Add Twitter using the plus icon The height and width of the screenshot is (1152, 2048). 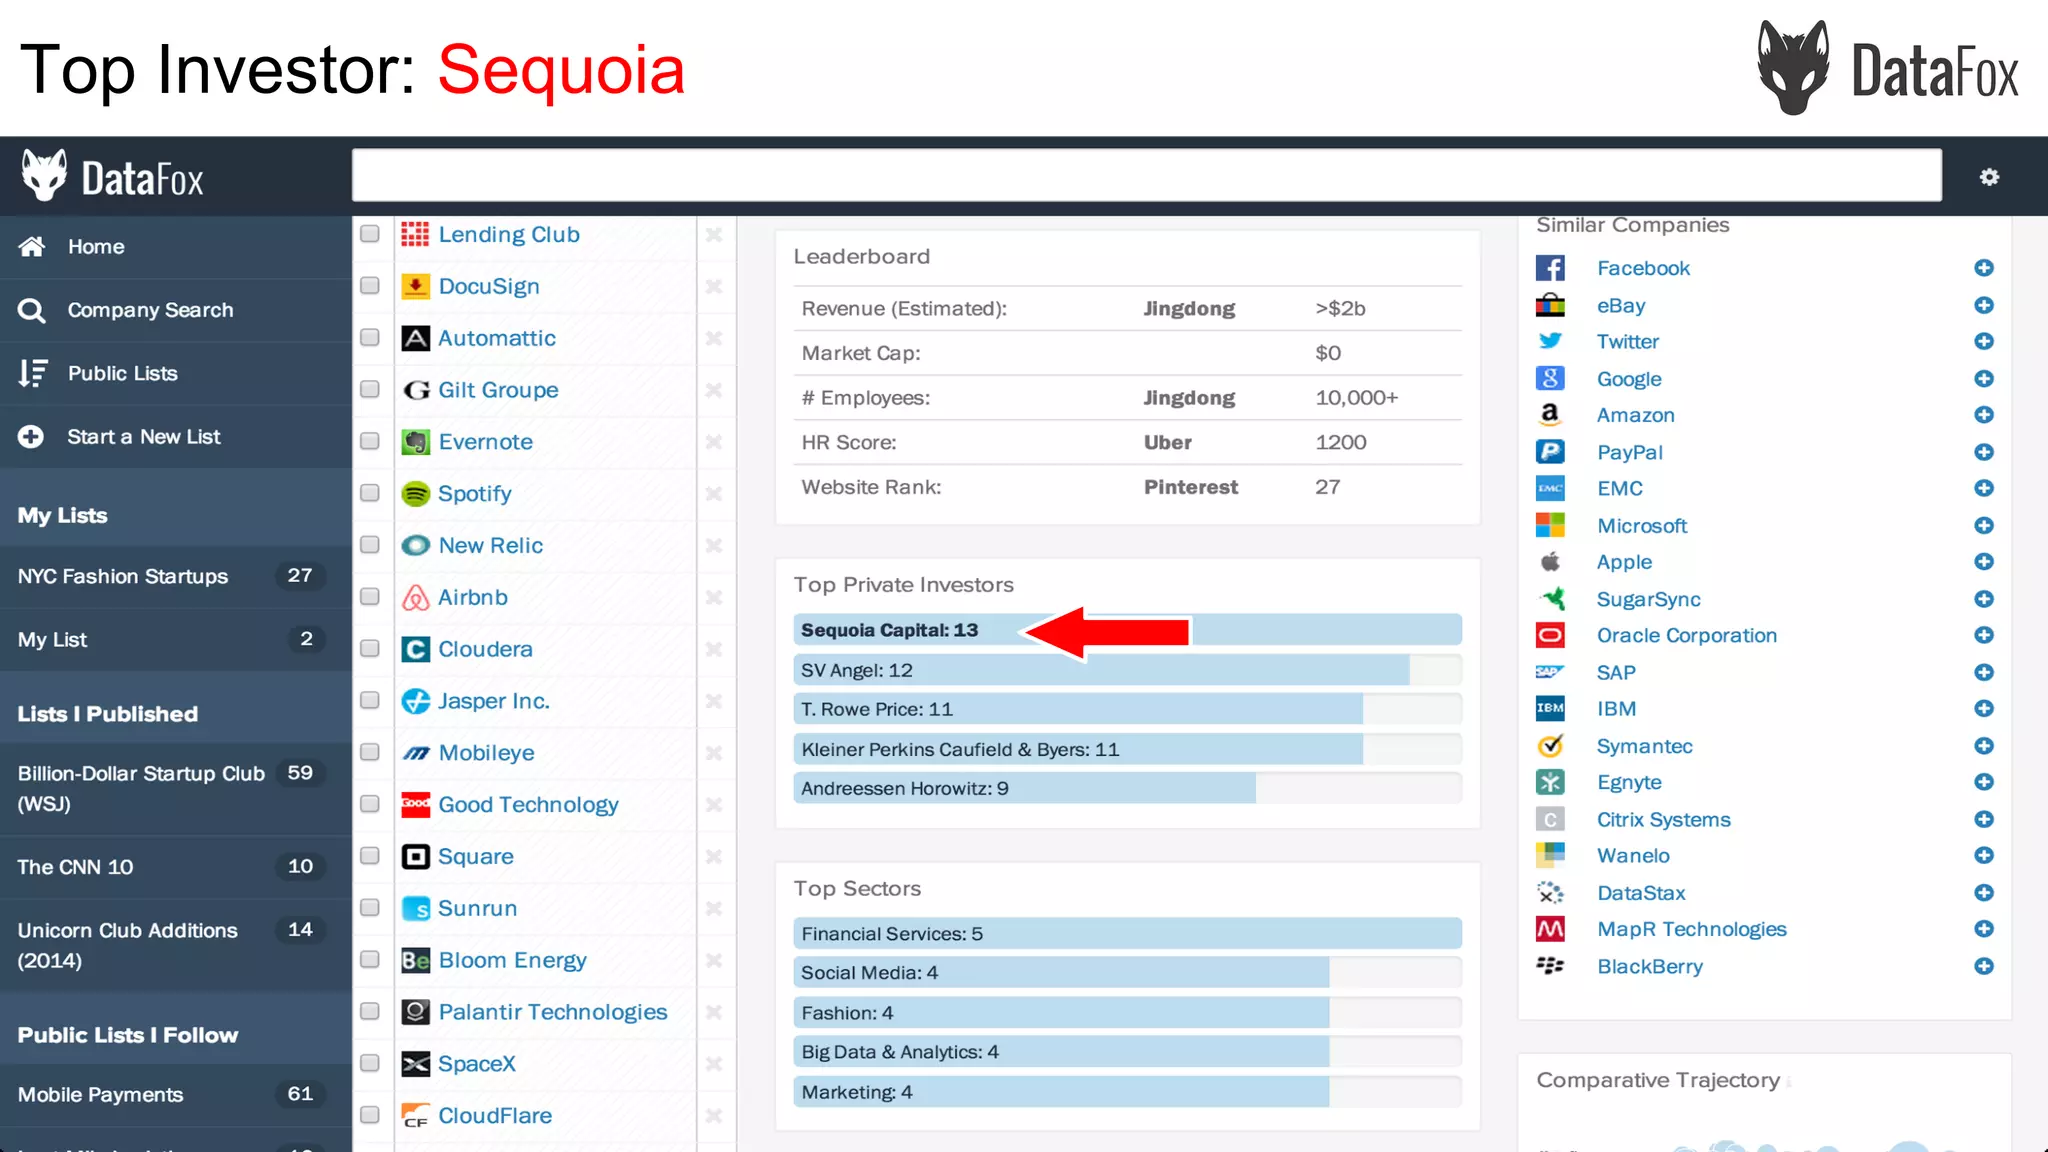pyautogui.click(x=1984, y=341)
